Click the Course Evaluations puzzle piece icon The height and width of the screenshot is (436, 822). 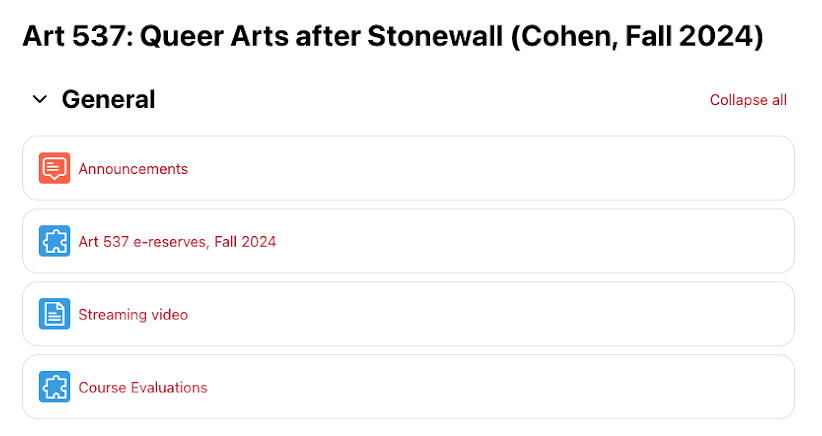click(54, 387)
